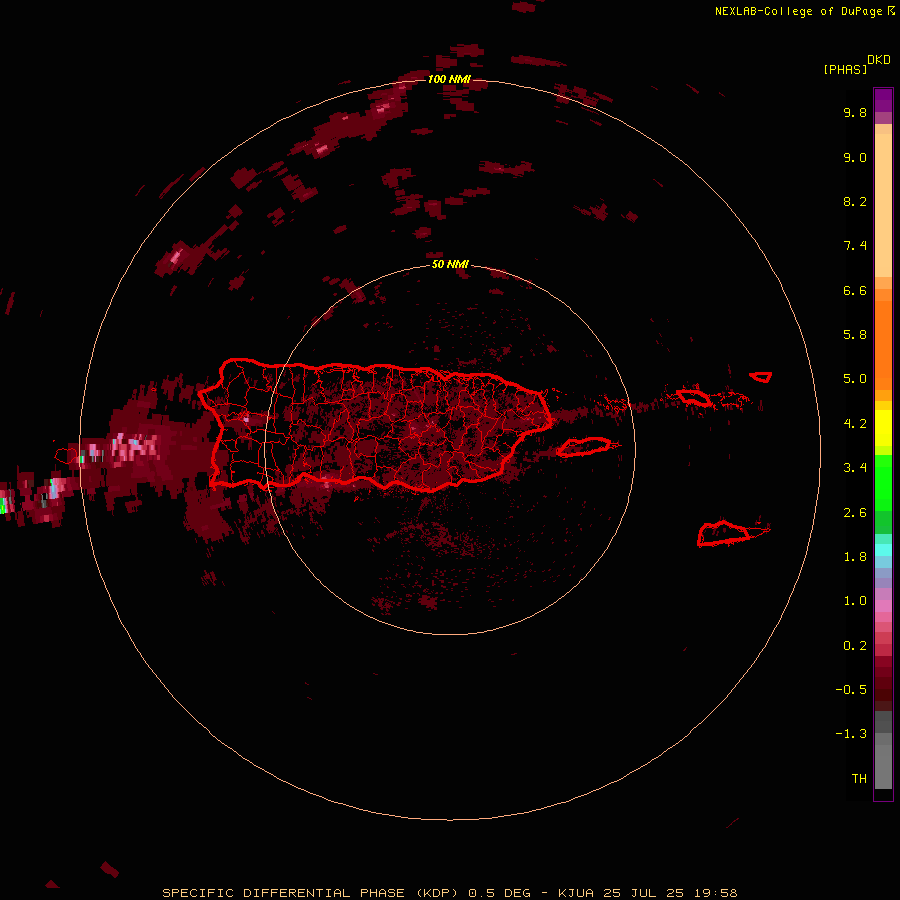Click the St. Croix island outline at lower right
The image size is (900, 900).
click(723, 533)
